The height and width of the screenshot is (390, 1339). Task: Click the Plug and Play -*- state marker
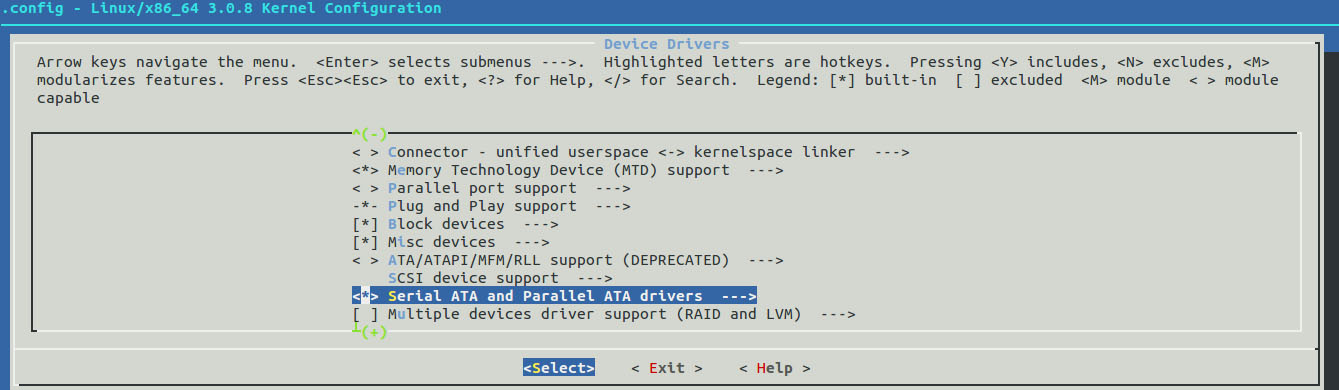tap(366, 206)
